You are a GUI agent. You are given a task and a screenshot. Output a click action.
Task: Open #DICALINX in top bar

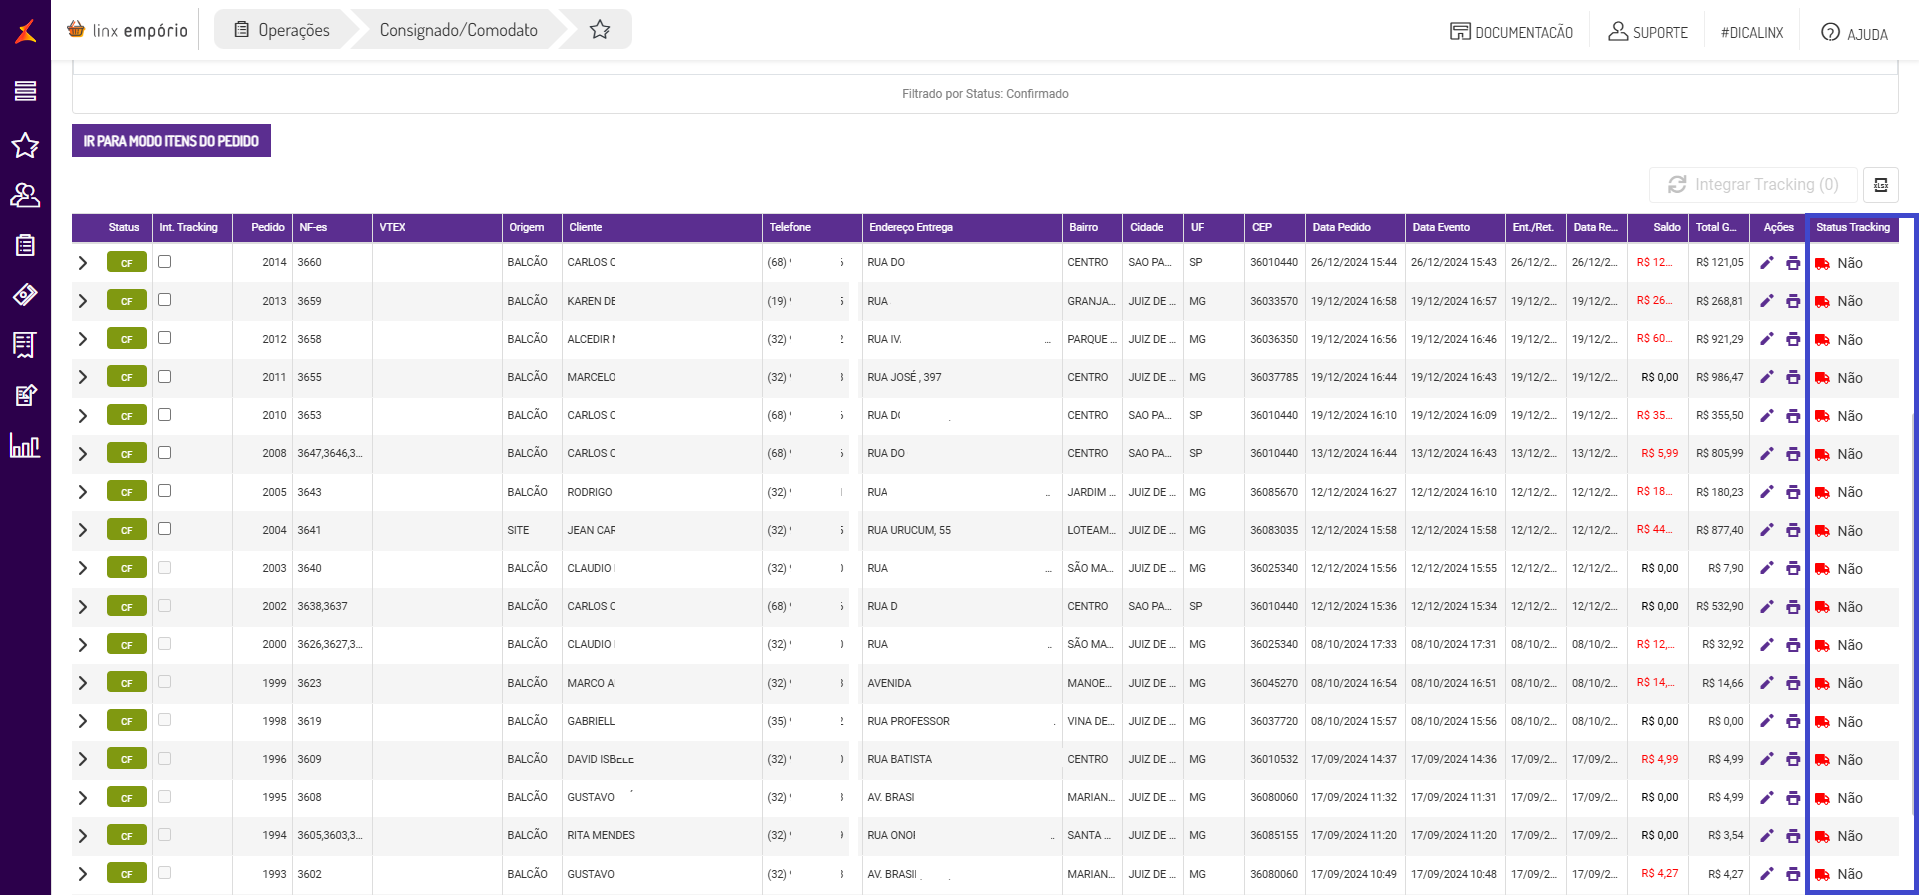(1752, 32)
